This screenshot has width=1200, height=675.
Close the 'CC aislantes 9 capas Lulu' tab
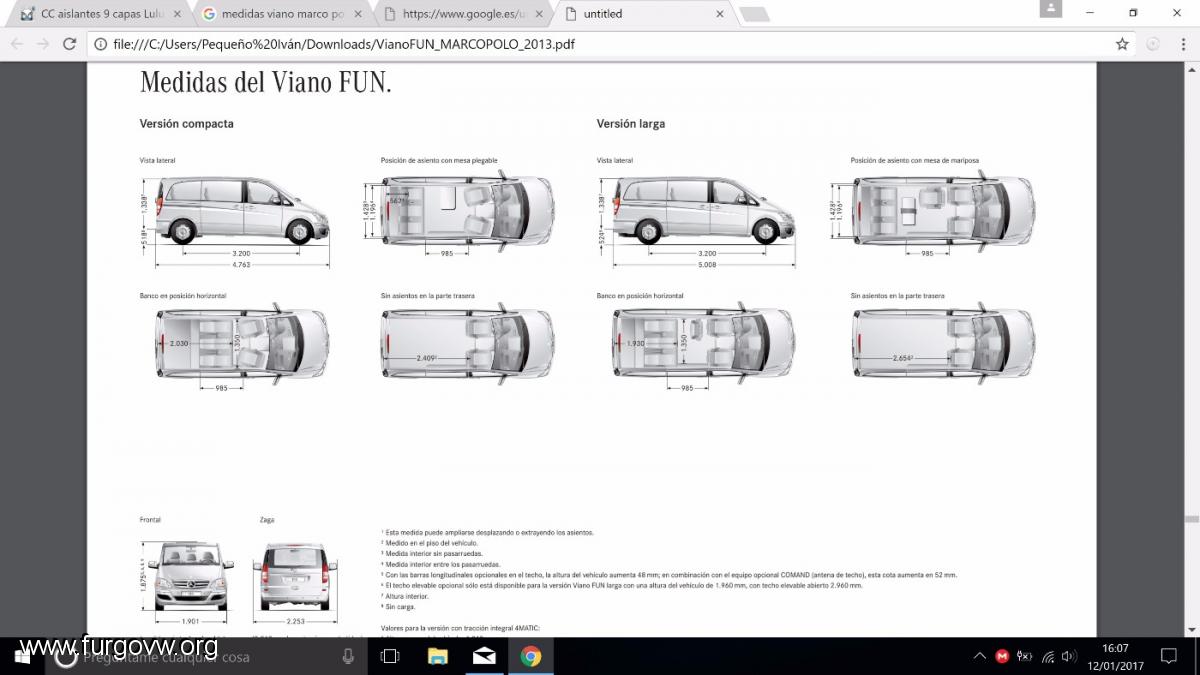pos(177,14)
